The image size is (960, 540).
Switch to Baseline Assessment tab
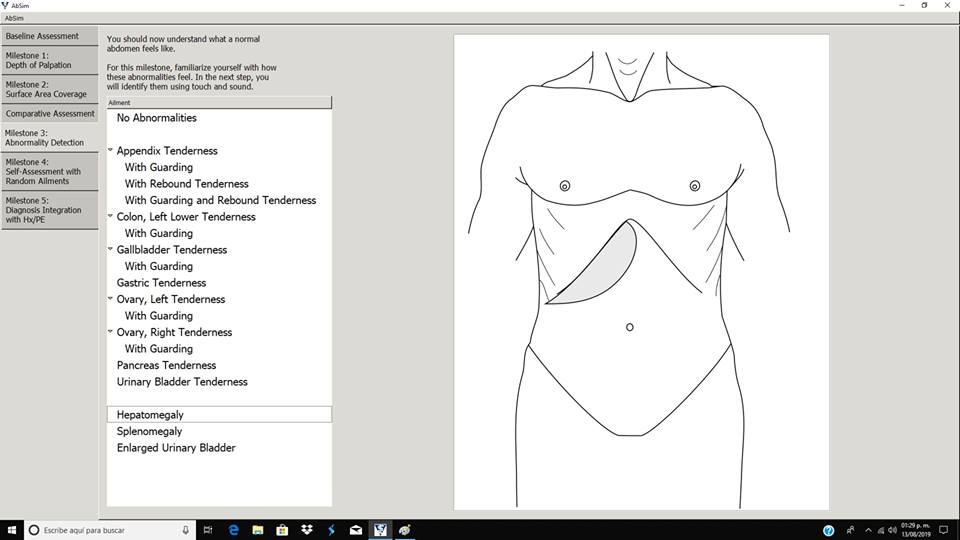pos(49,36)
